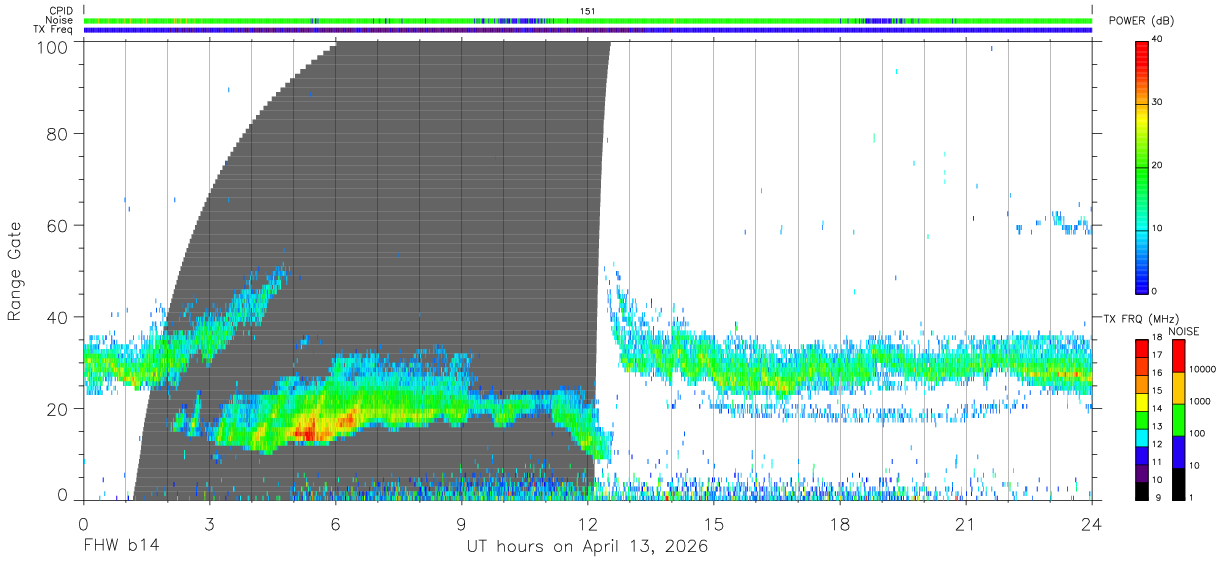Click the '60' tick on the Range Gate axis
The height and width of the screenshot is (567, 1228).
tap(56, 225)
